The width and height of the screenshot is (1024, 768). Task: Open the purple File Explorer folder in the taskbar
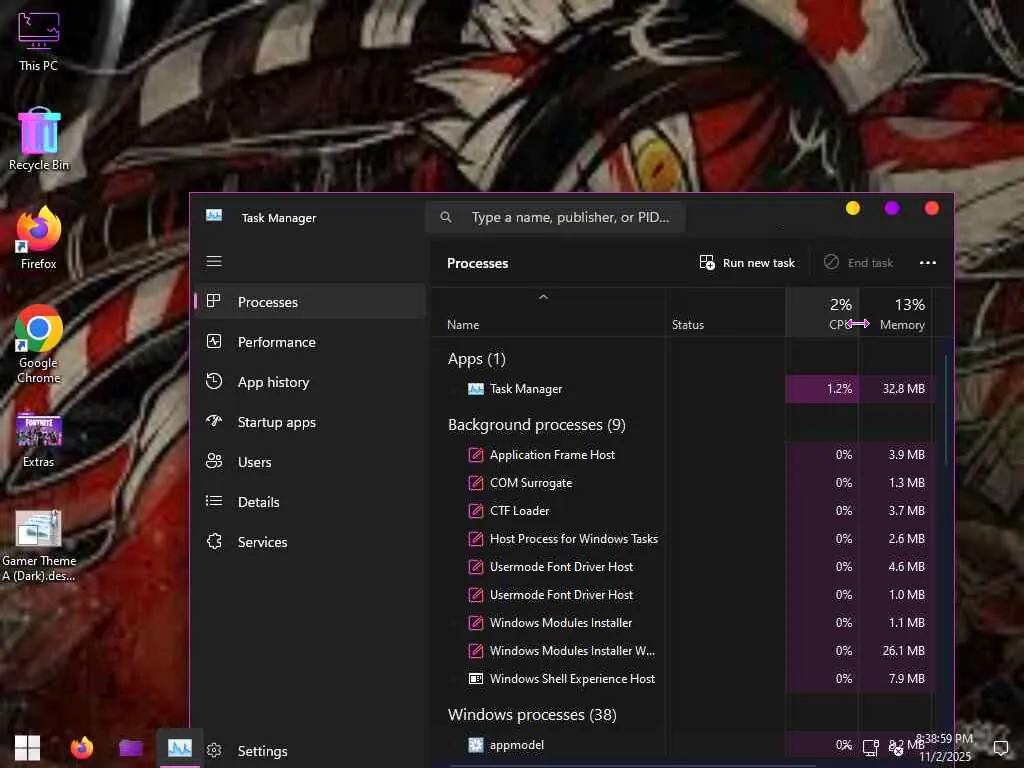point(131,748)
